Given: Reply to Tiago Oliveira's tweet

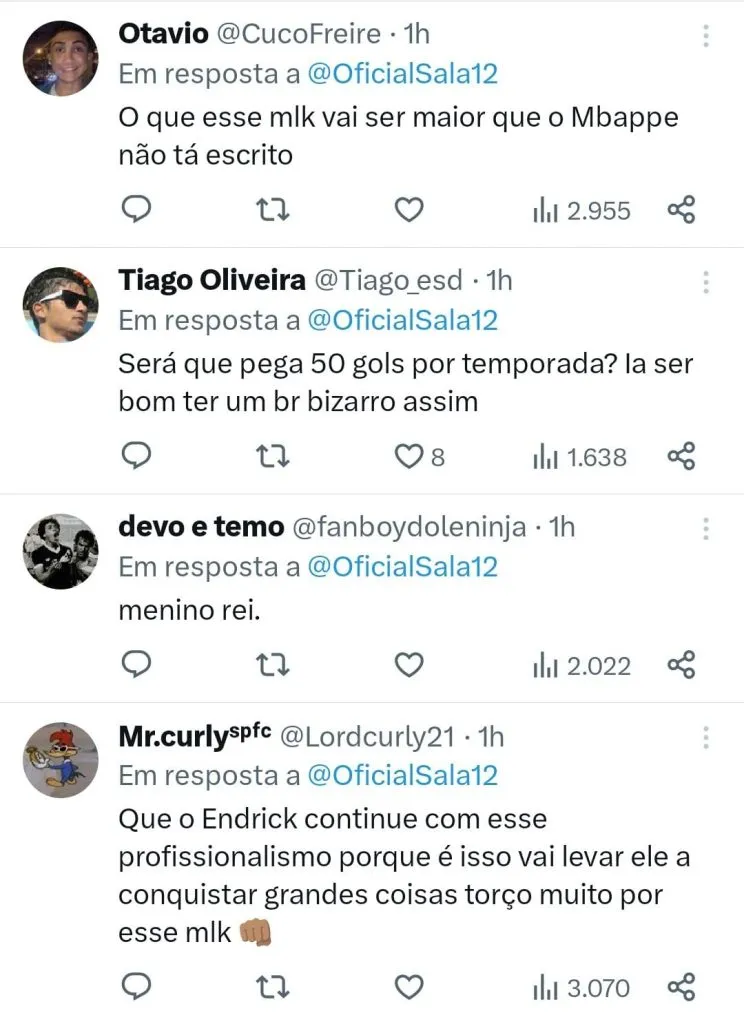Looking at the screenshot, I should click(136, 457).
